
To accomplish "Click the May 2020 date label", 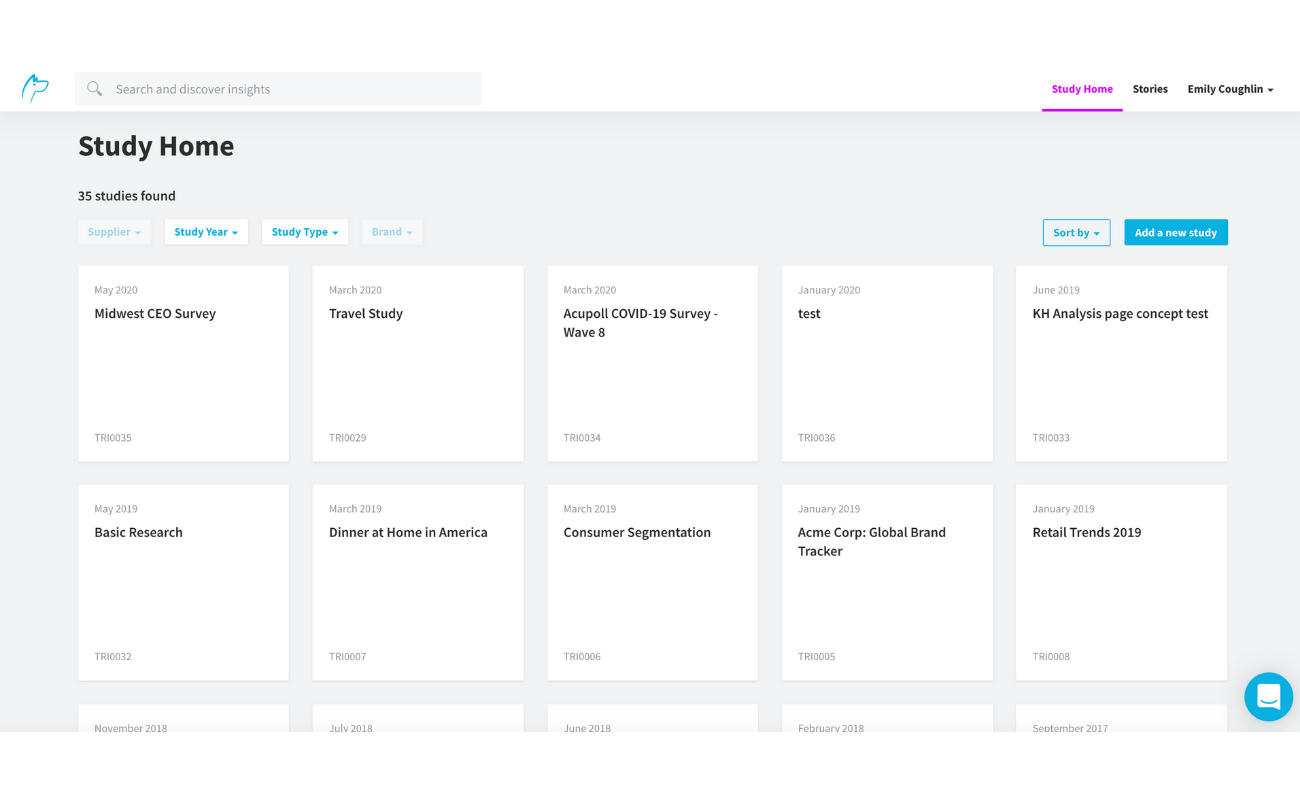I will pyautogui.click(x=116, y=290).
